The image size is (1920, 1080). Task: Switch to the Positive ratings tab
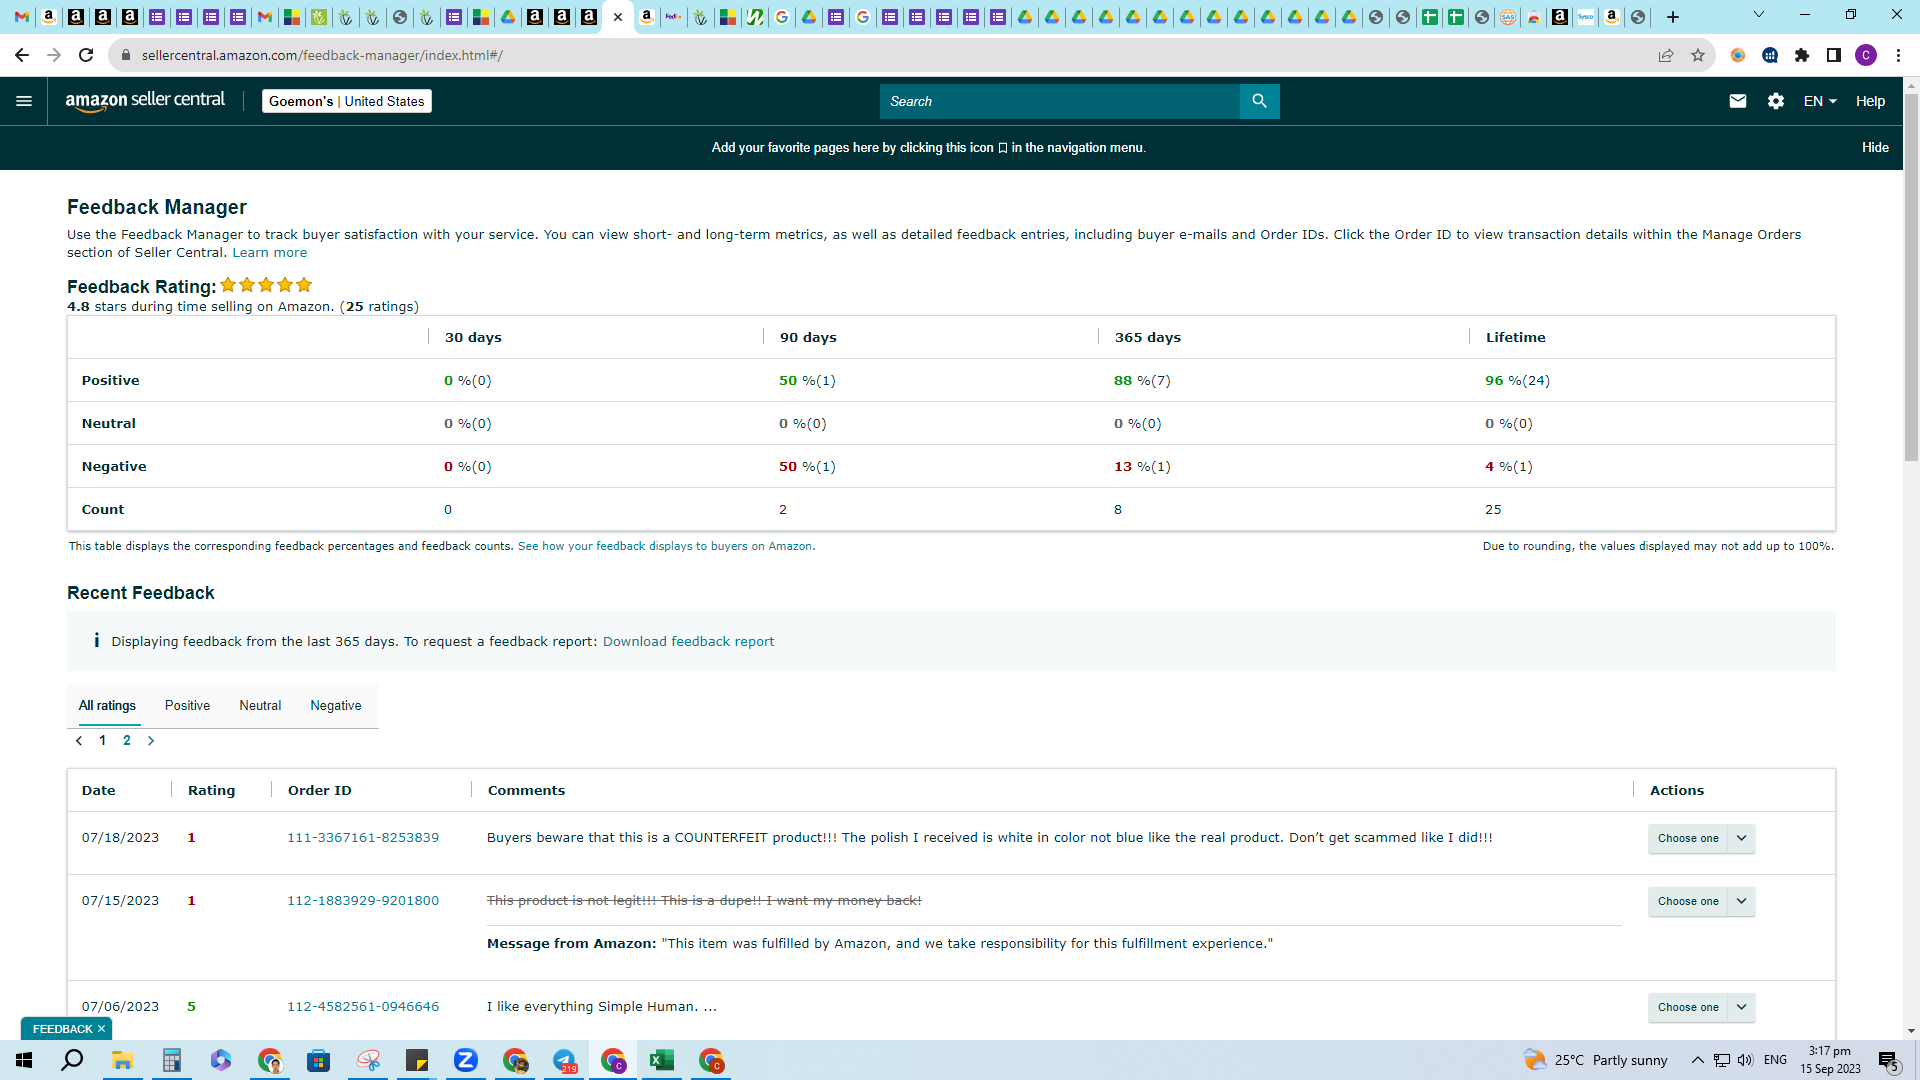tap(187, 705)
